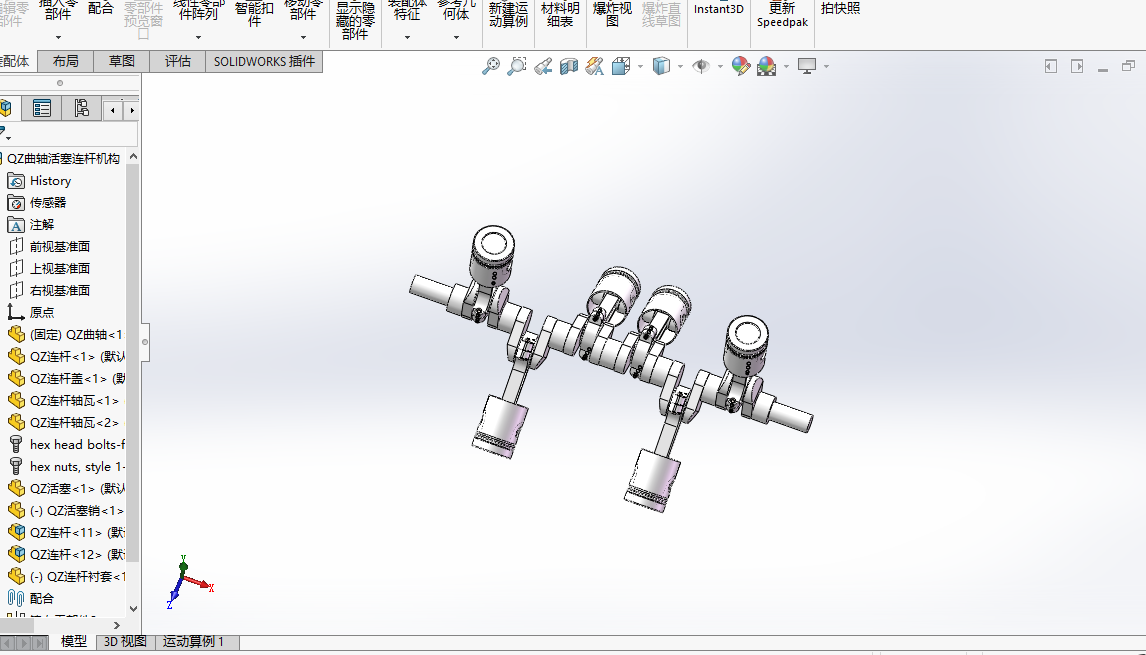Switch to the 评估 tab
The width and height of the screenshot is (1146, 655).
178,61
